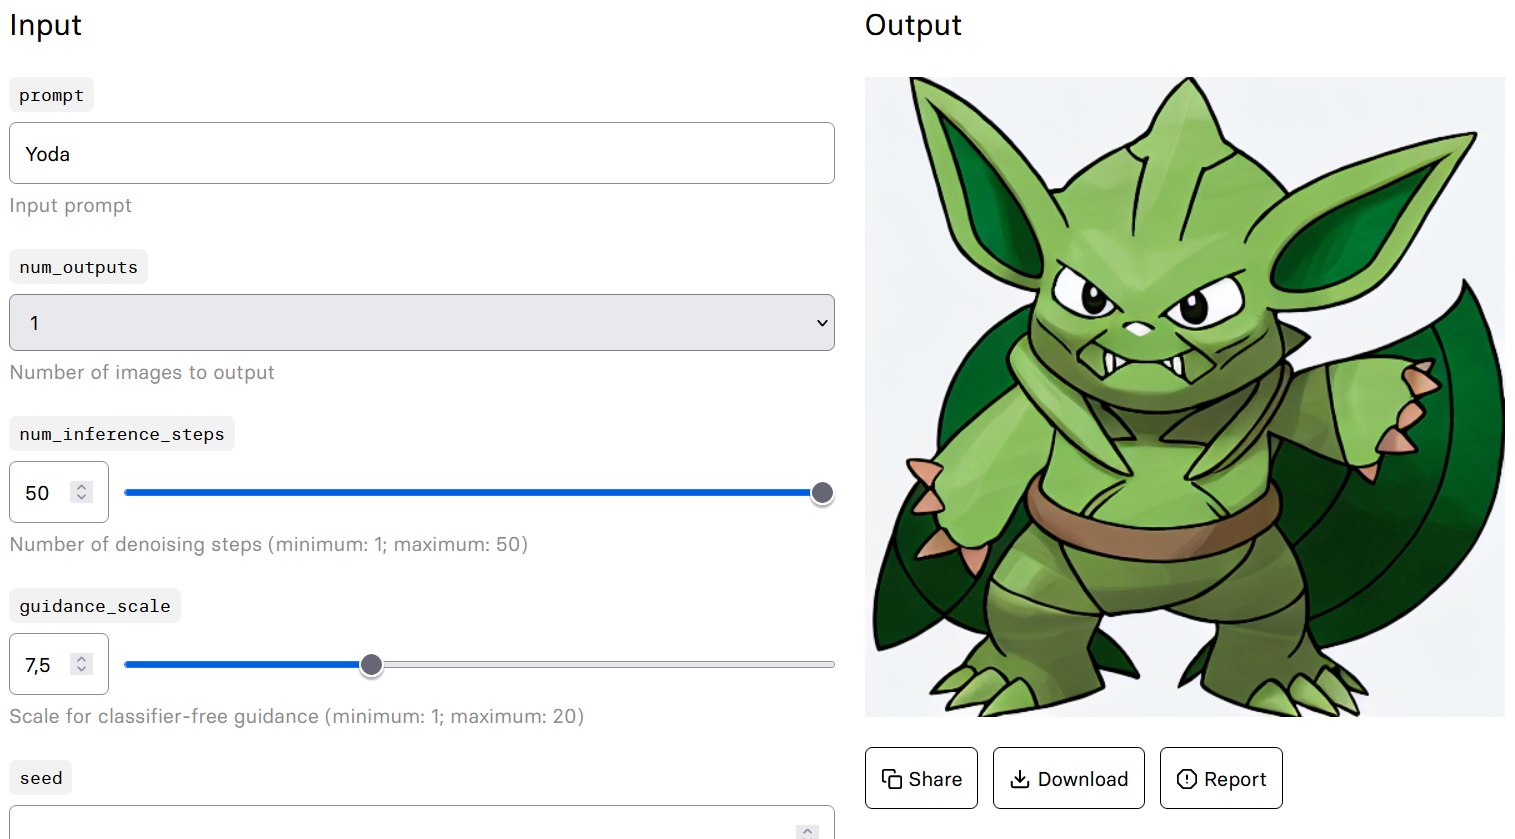The width and height of the screenshot is (1515, 839).
Task: Report the output image
Action: 1221,778
